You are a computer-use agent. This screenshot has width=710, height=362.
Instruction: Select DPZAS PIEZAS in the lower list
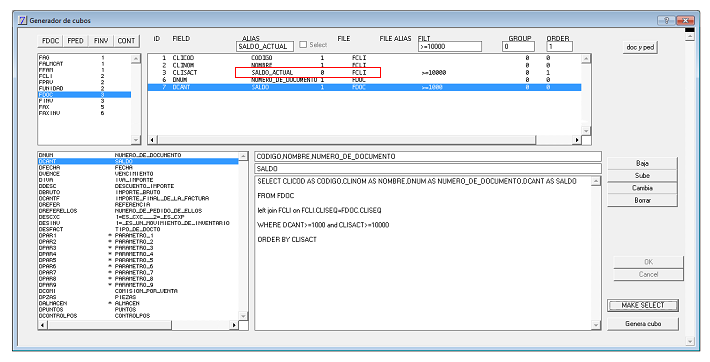click(138, 297)
